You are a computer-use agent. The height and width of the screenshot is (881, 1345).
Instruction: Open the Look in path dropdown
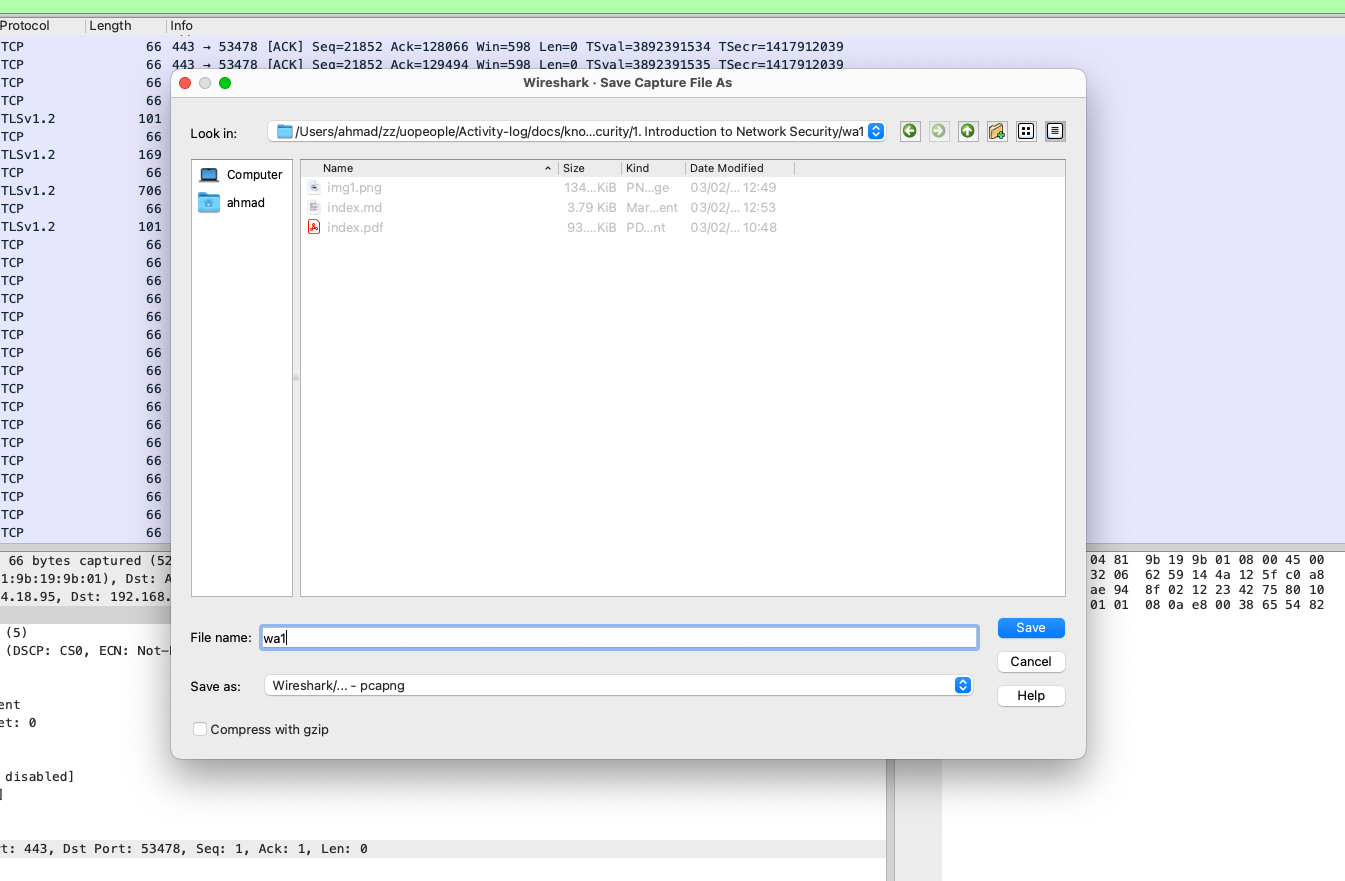tap(576, 131)
